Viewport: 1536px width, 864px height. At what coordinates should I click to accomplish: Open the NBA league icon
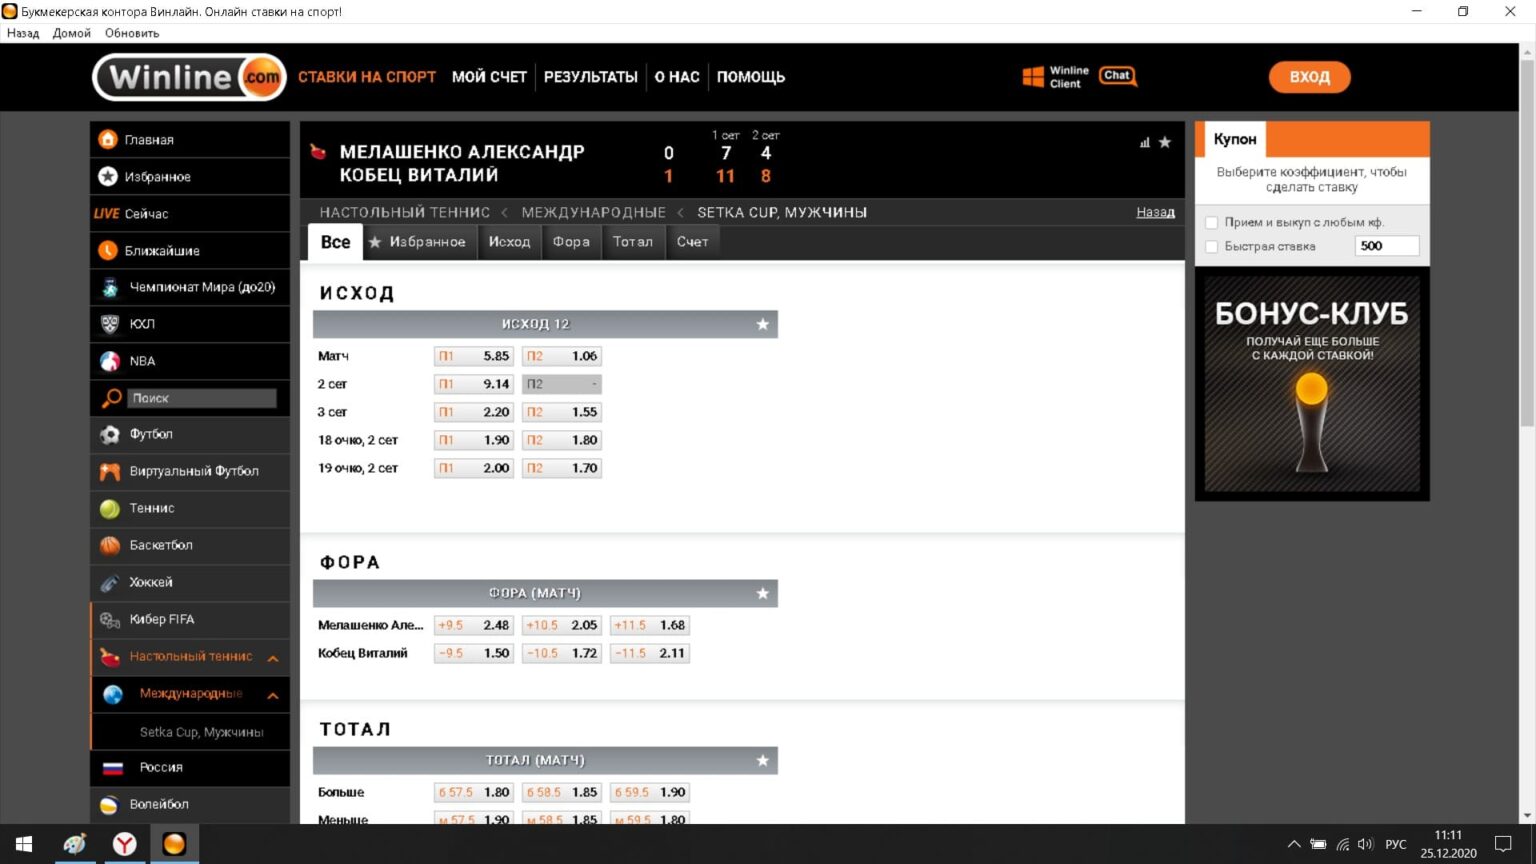coord(110,361)
